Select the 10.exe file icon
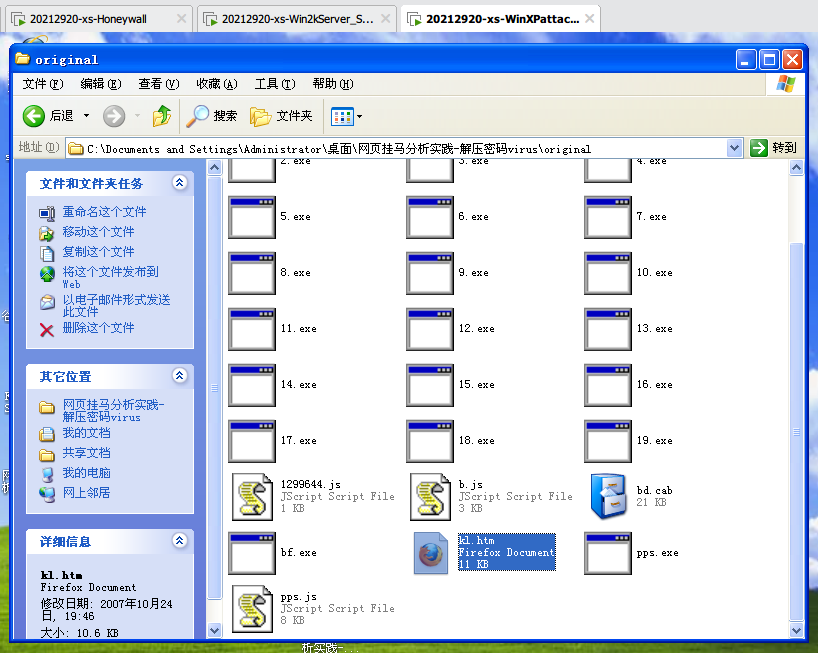This screenshot has width=818, height=653. click(x=608, y=273)
